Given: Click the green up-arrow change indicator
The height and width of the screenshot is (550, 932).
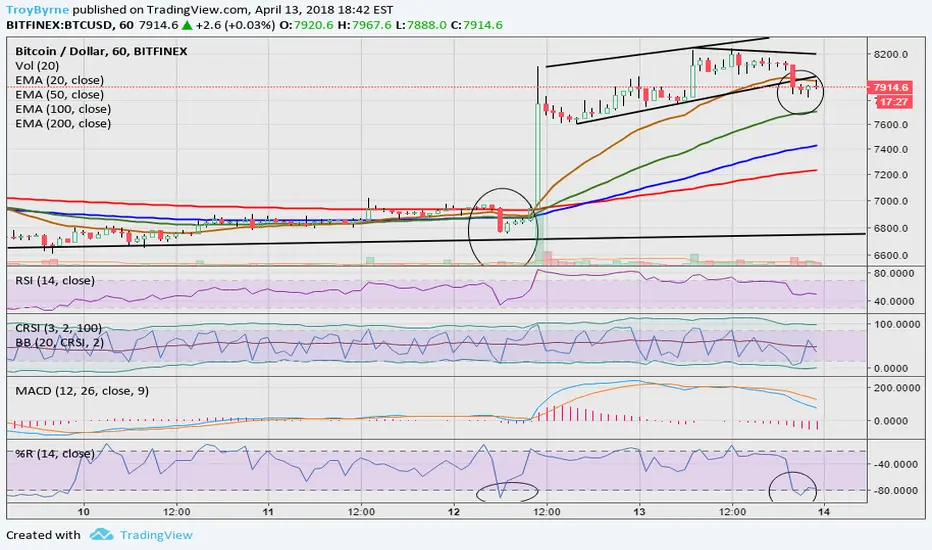Looking at the screenshot, I should pos(187,25).
